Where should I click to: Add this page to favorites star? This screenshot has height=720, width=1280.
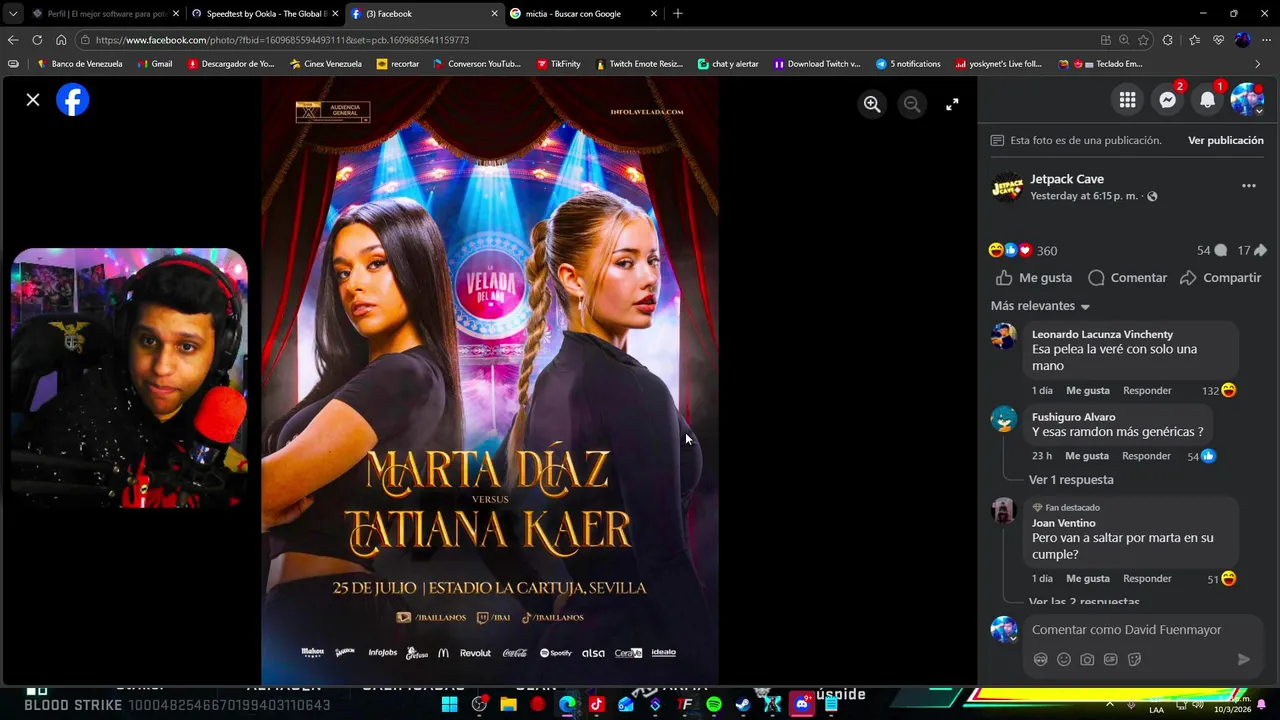(x=1143, y=40)
